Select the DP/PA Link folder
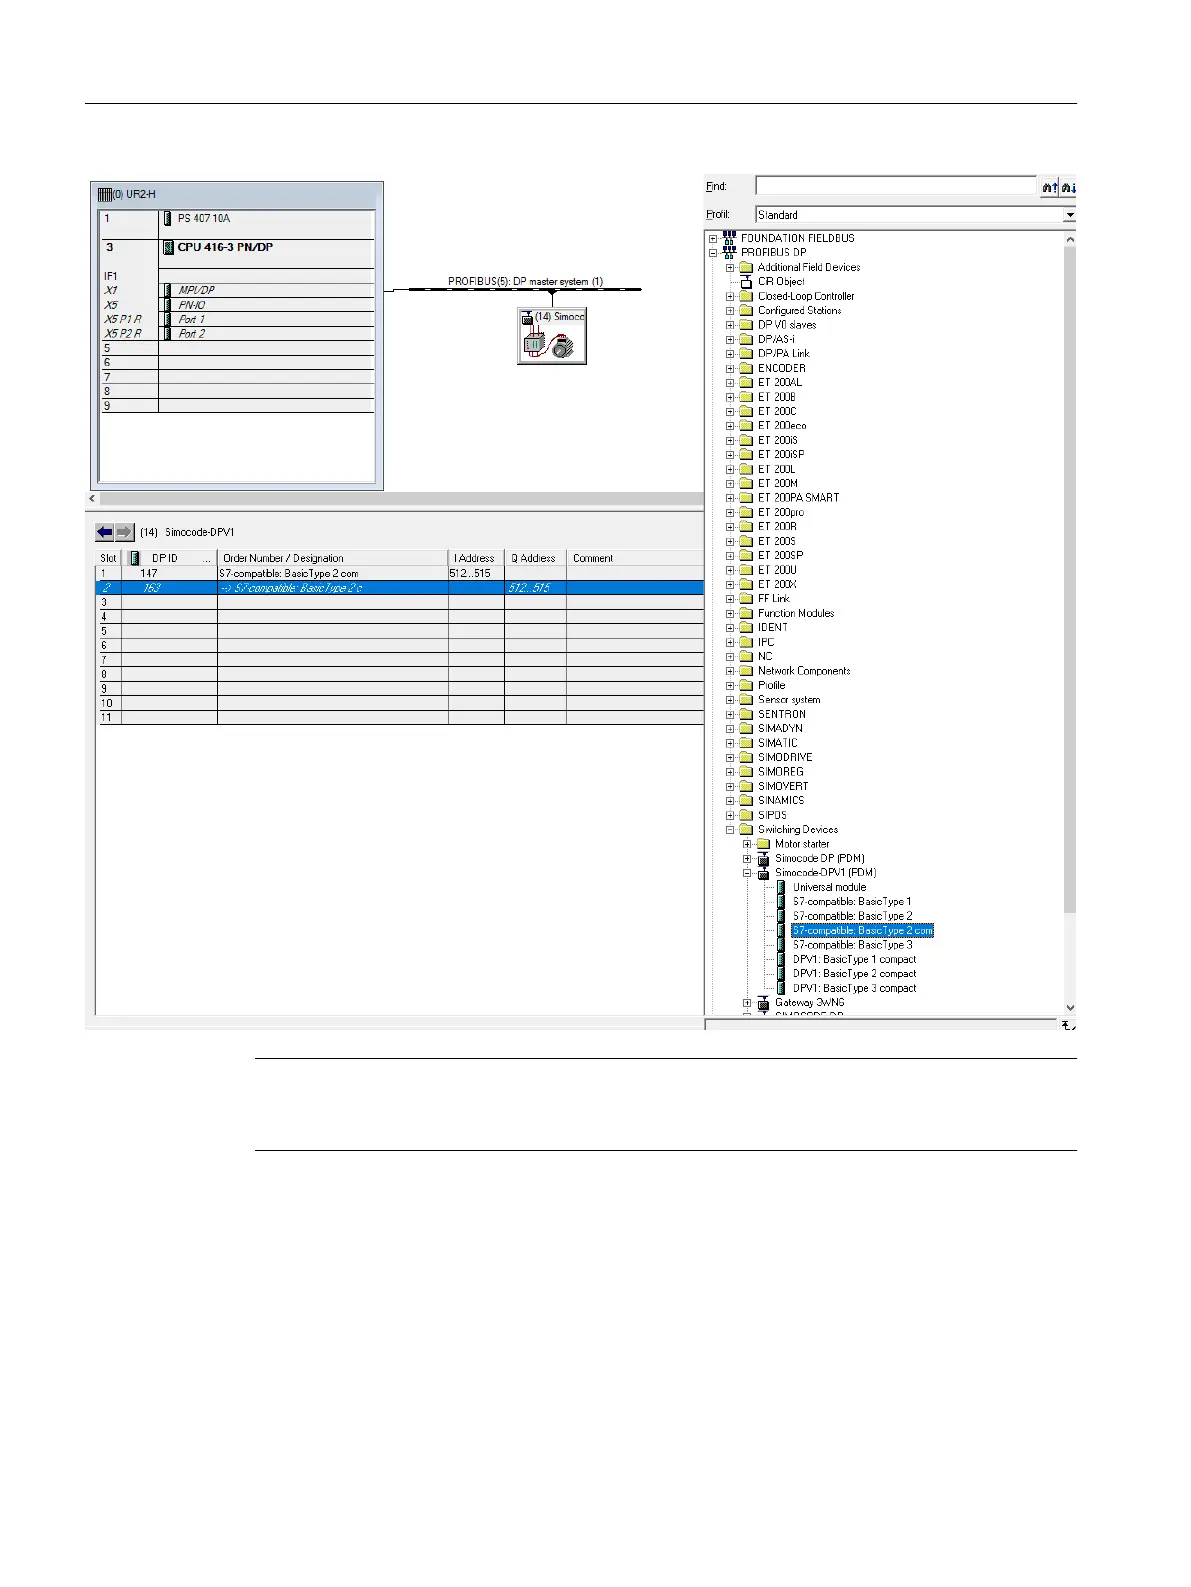 pos(783,353)
